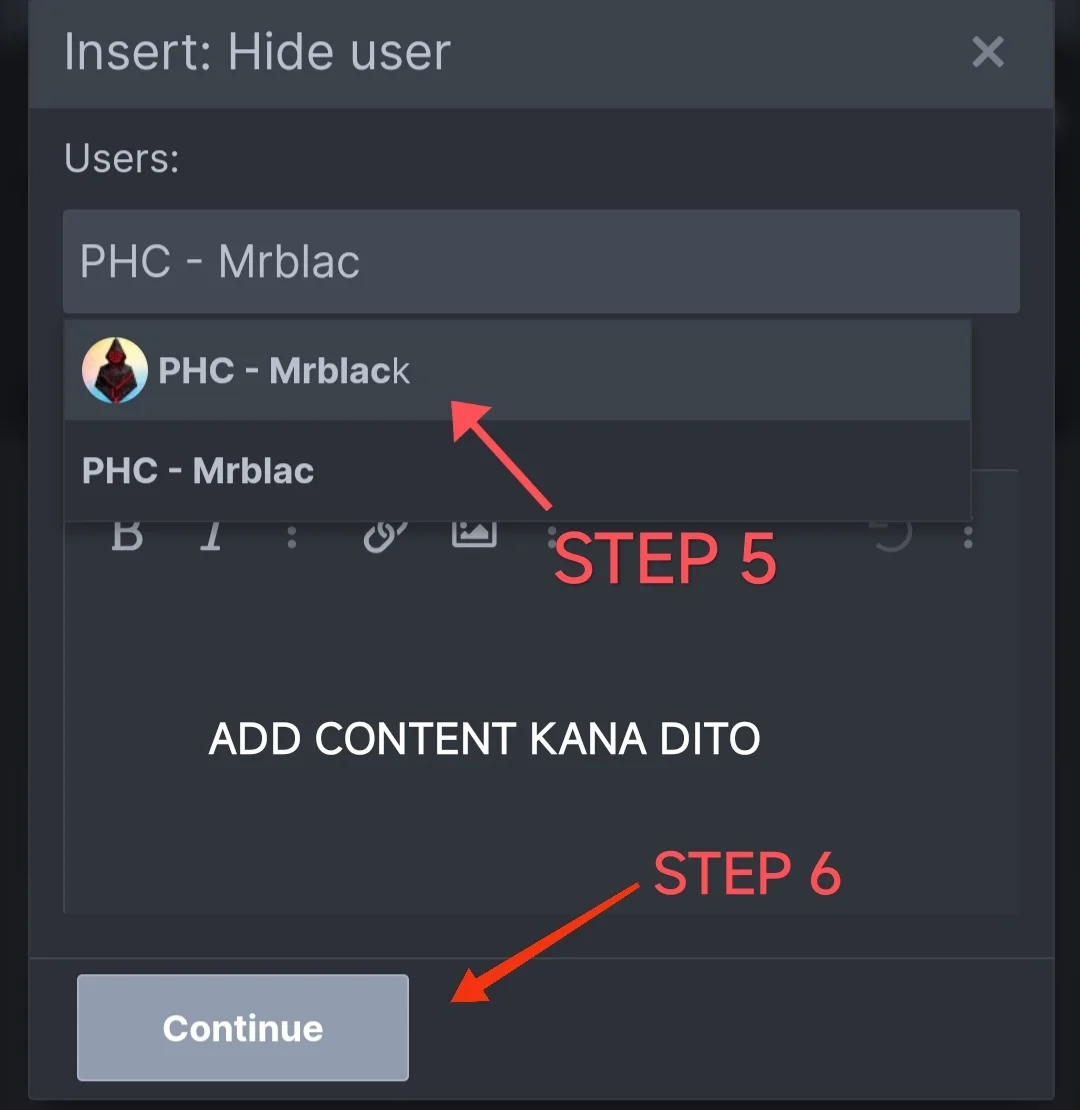Open more formatting options beside Italic
The height and width of the screenshot is (1110, 1080).
coord(292,537)
